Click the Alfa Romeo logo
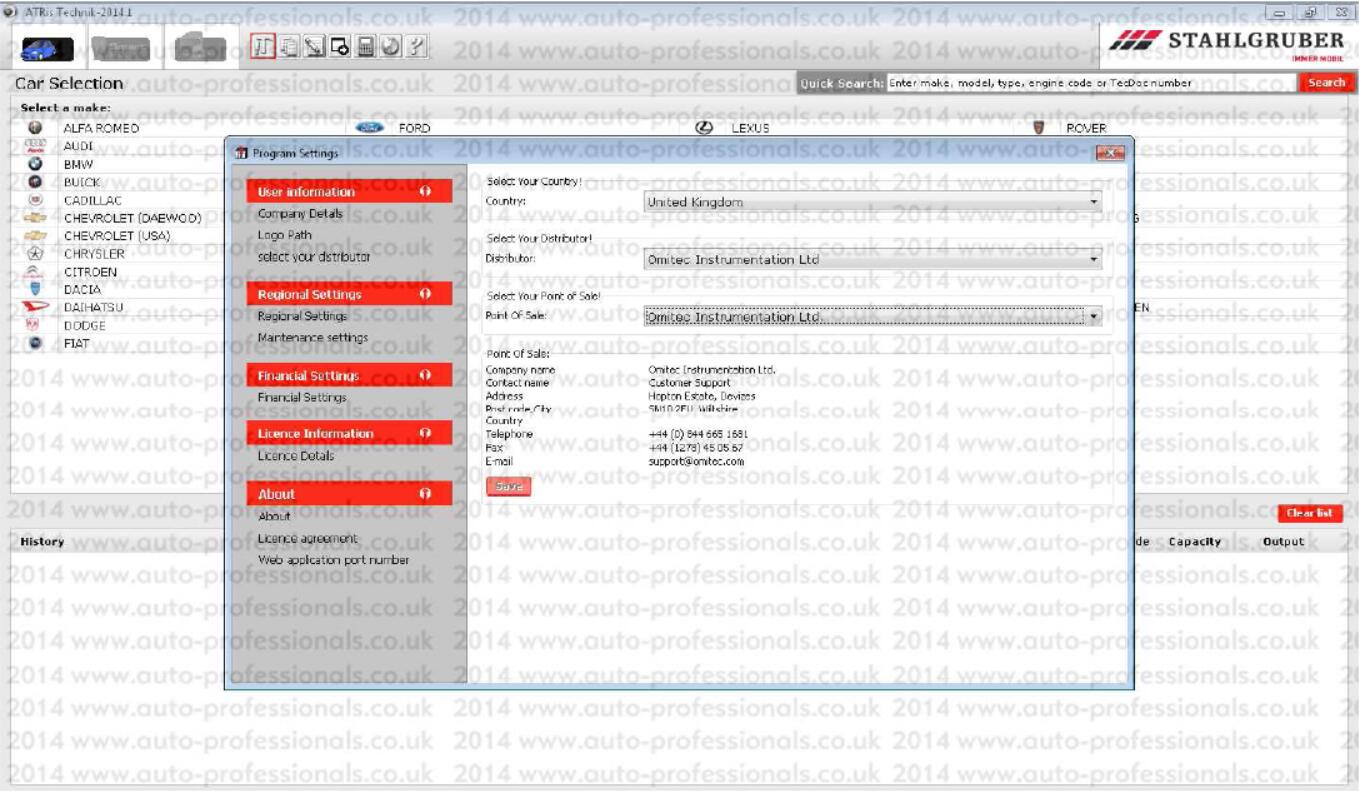The height and width of the screenshot is (791, 1364). tap(35, 128)
